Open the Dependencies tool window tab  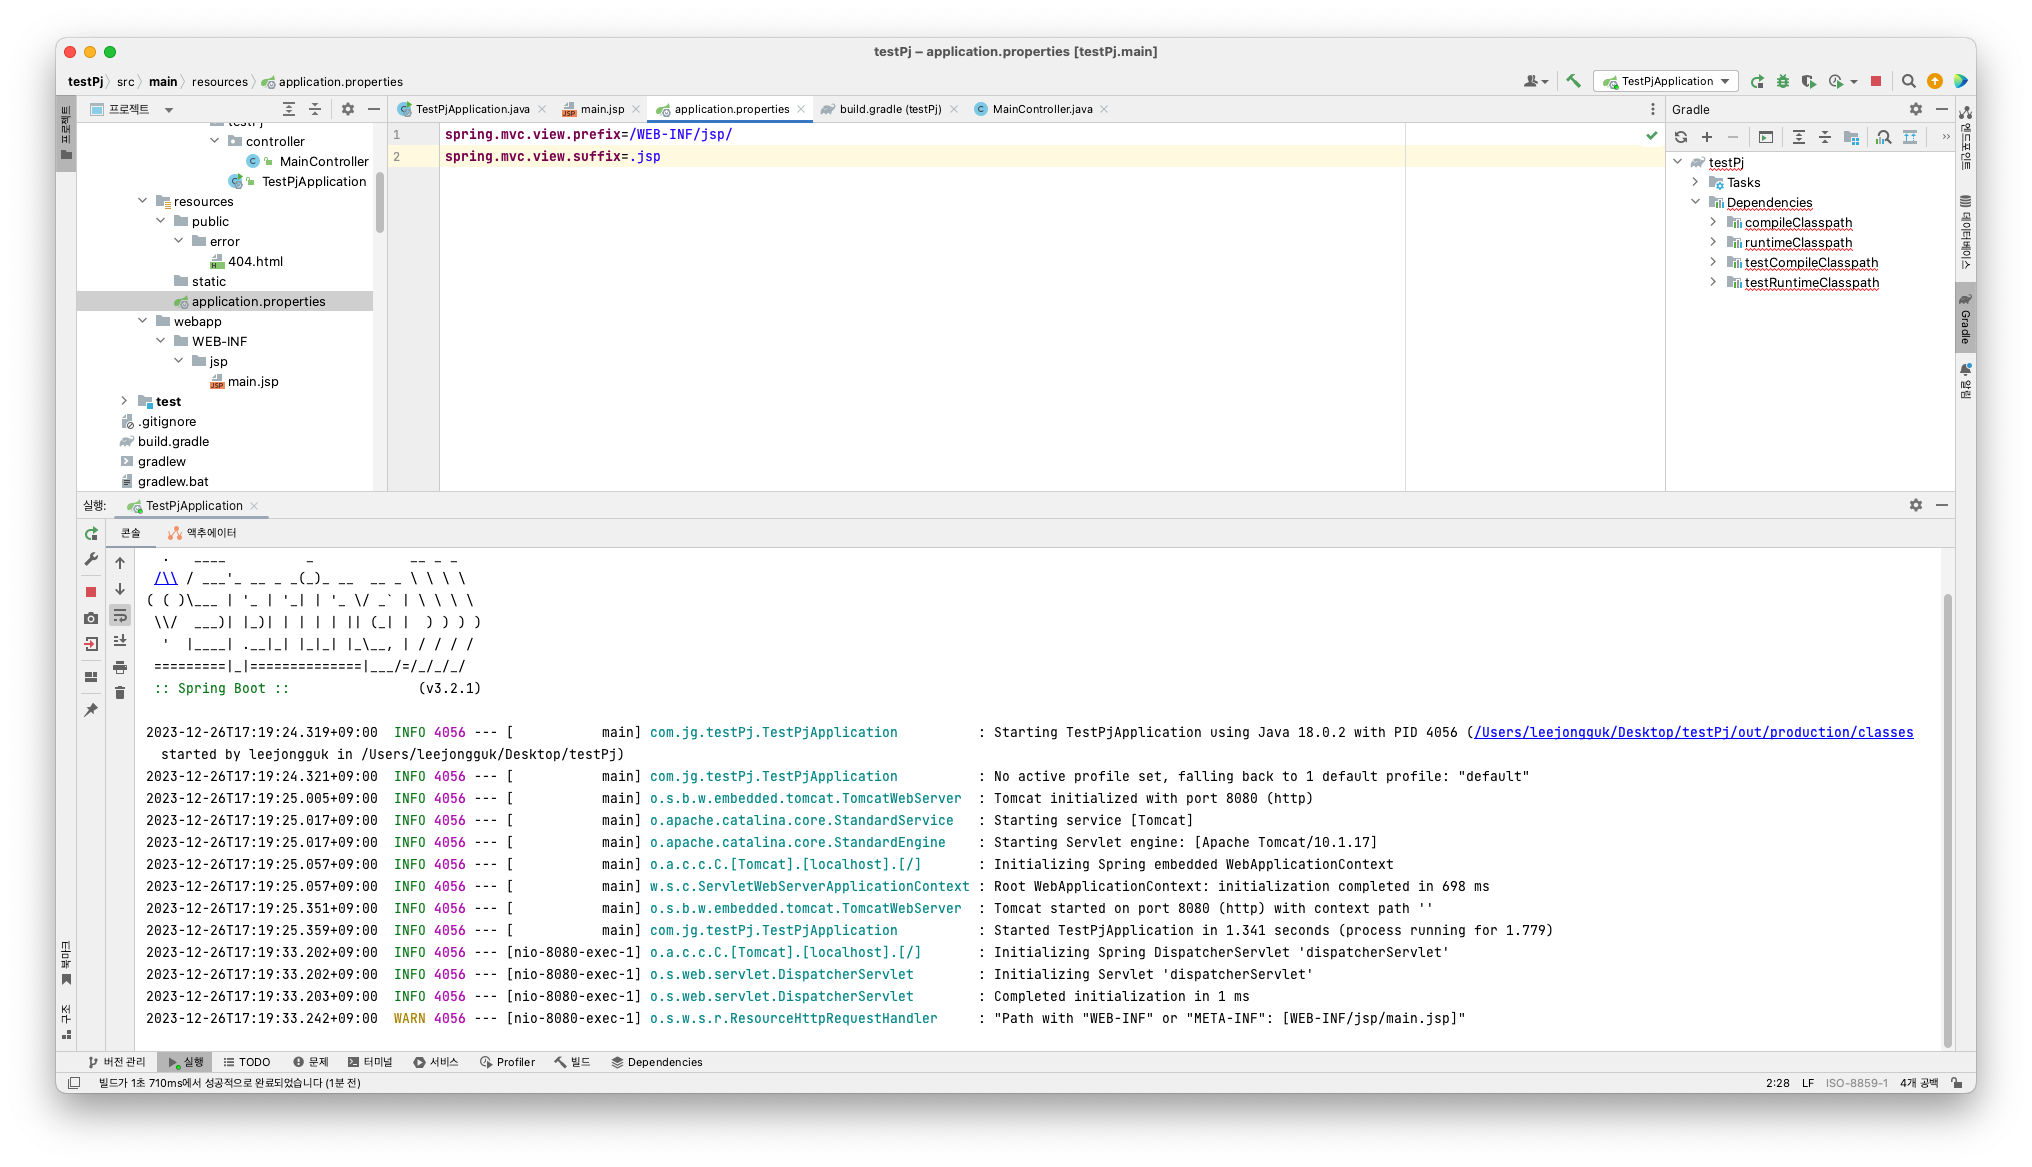click(x=657, y=1062)
